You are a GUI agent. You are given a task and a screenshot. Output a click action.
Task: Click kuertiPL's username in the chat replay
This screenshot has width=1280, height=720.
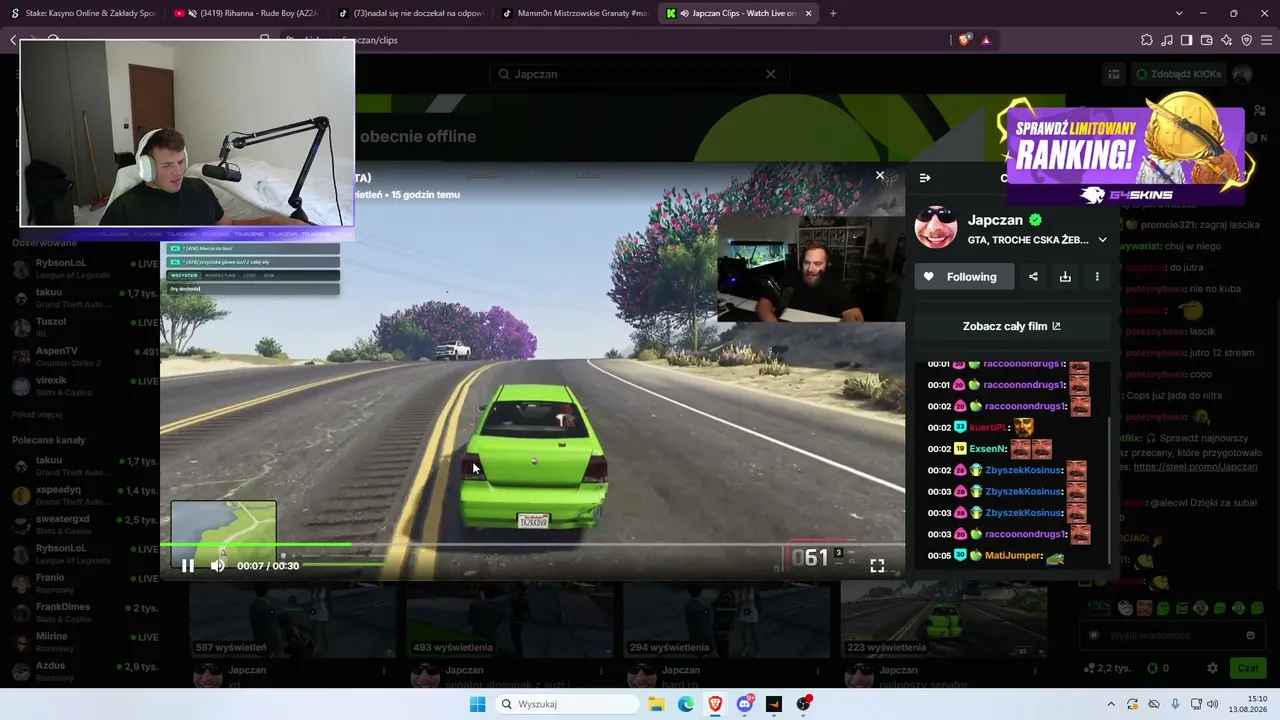tap(986, 427)
